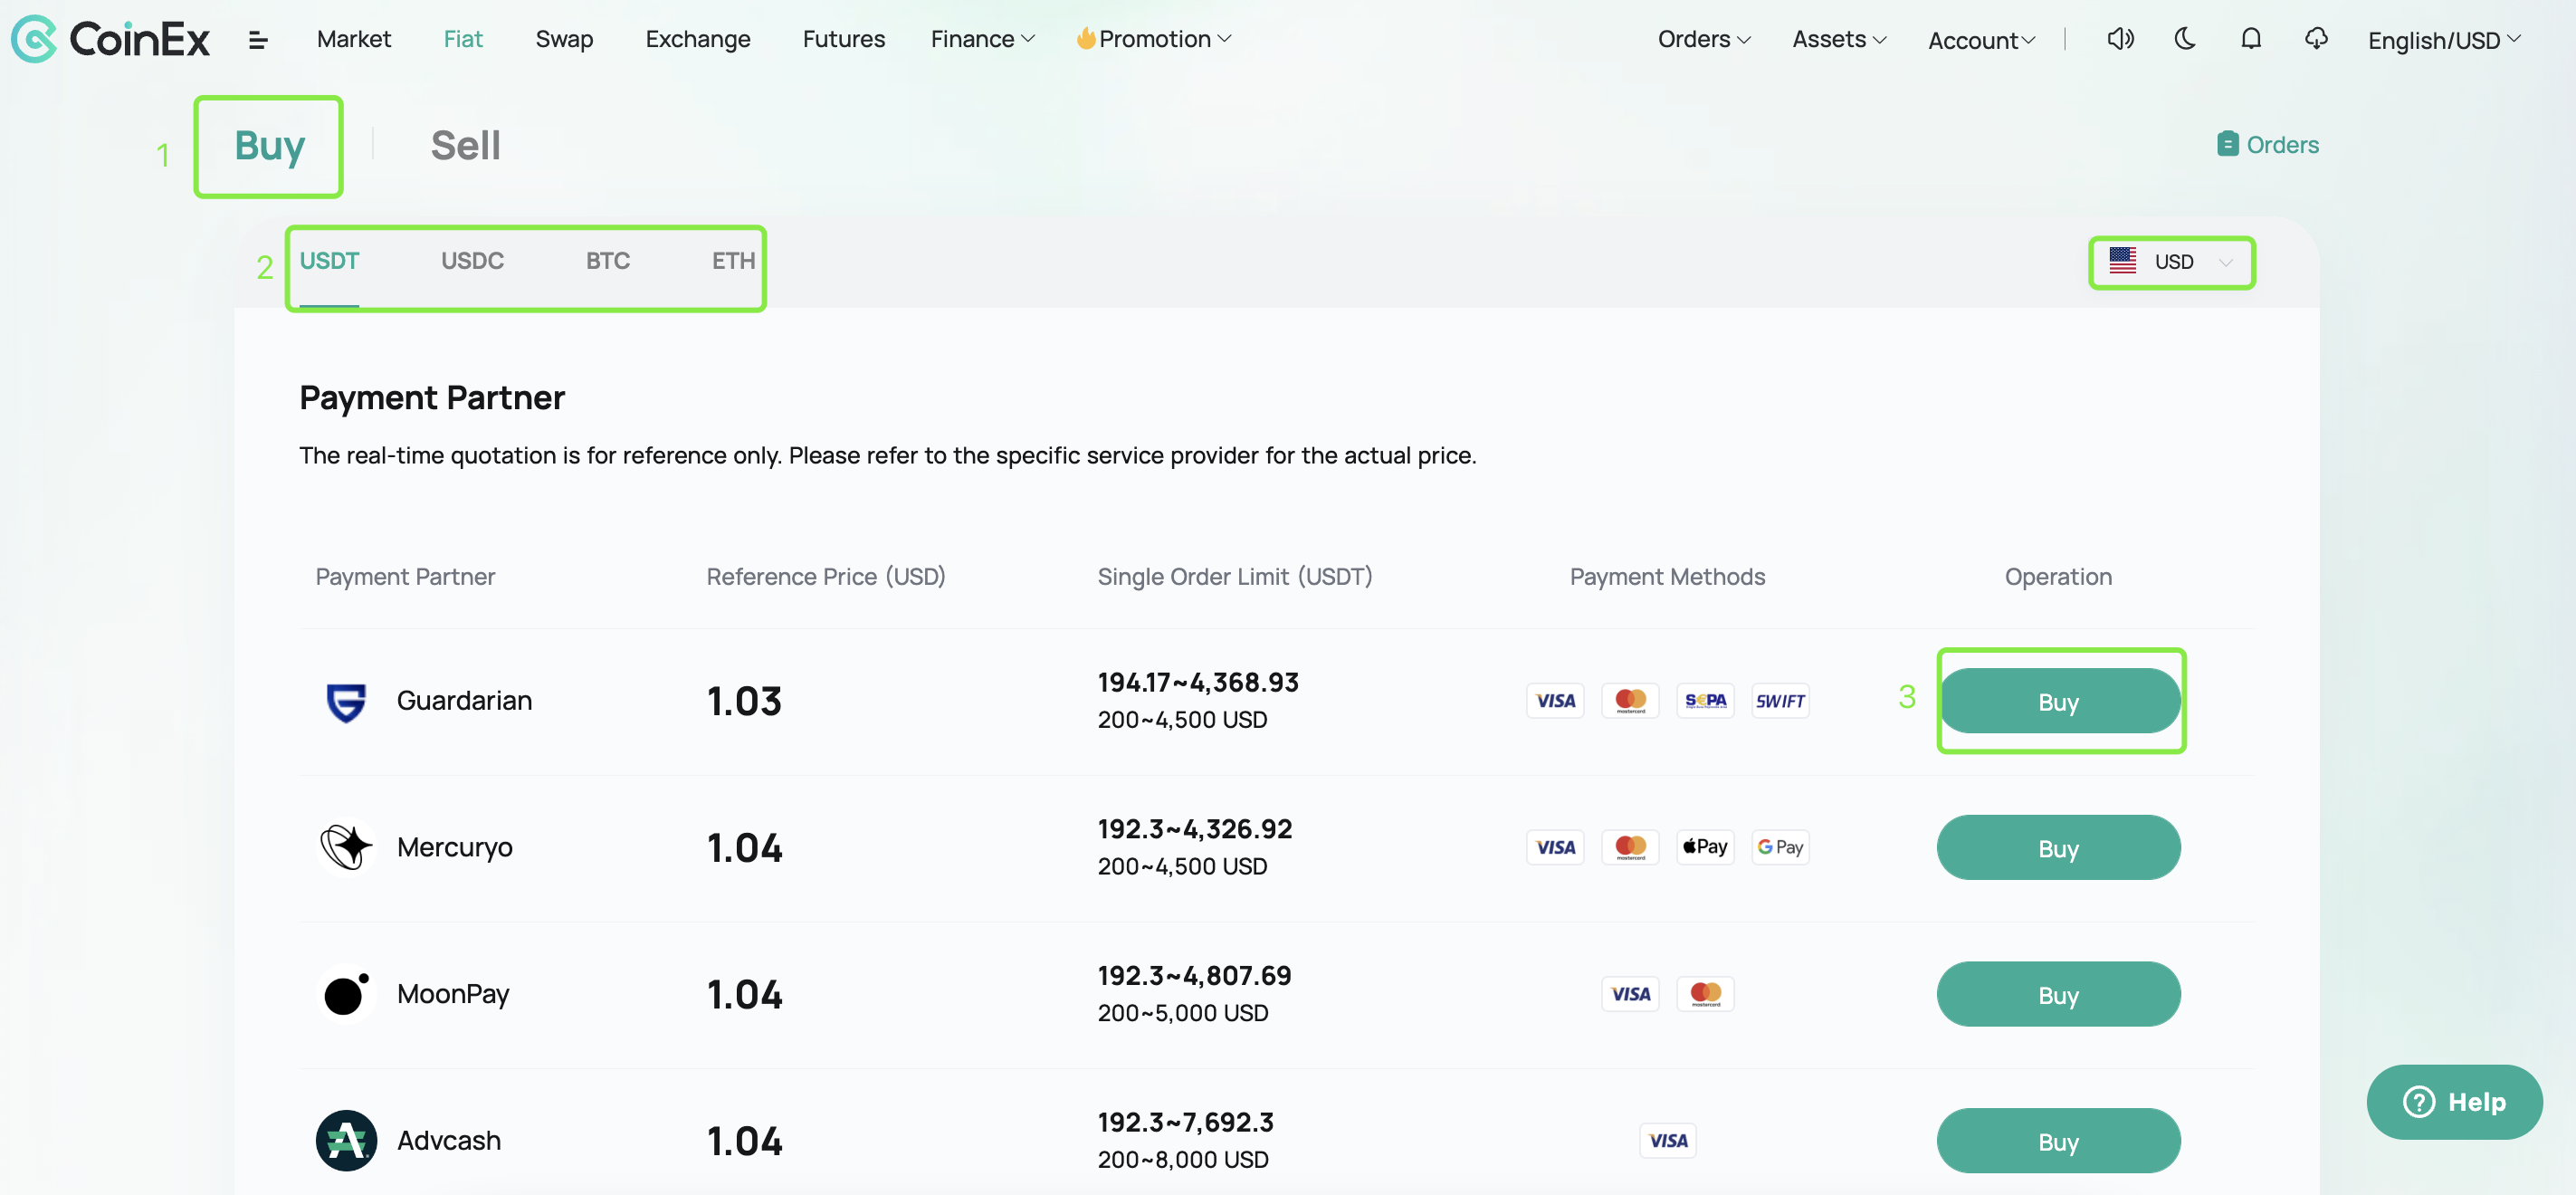The width and height of the screenshot is (2576, 1195).
Task: Click the Mercuryo partner name
Action: pos(454,847)
